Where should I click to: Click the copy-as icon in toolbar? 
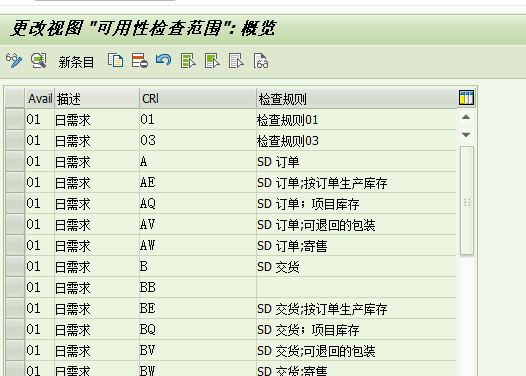click(x=115, y=61)
